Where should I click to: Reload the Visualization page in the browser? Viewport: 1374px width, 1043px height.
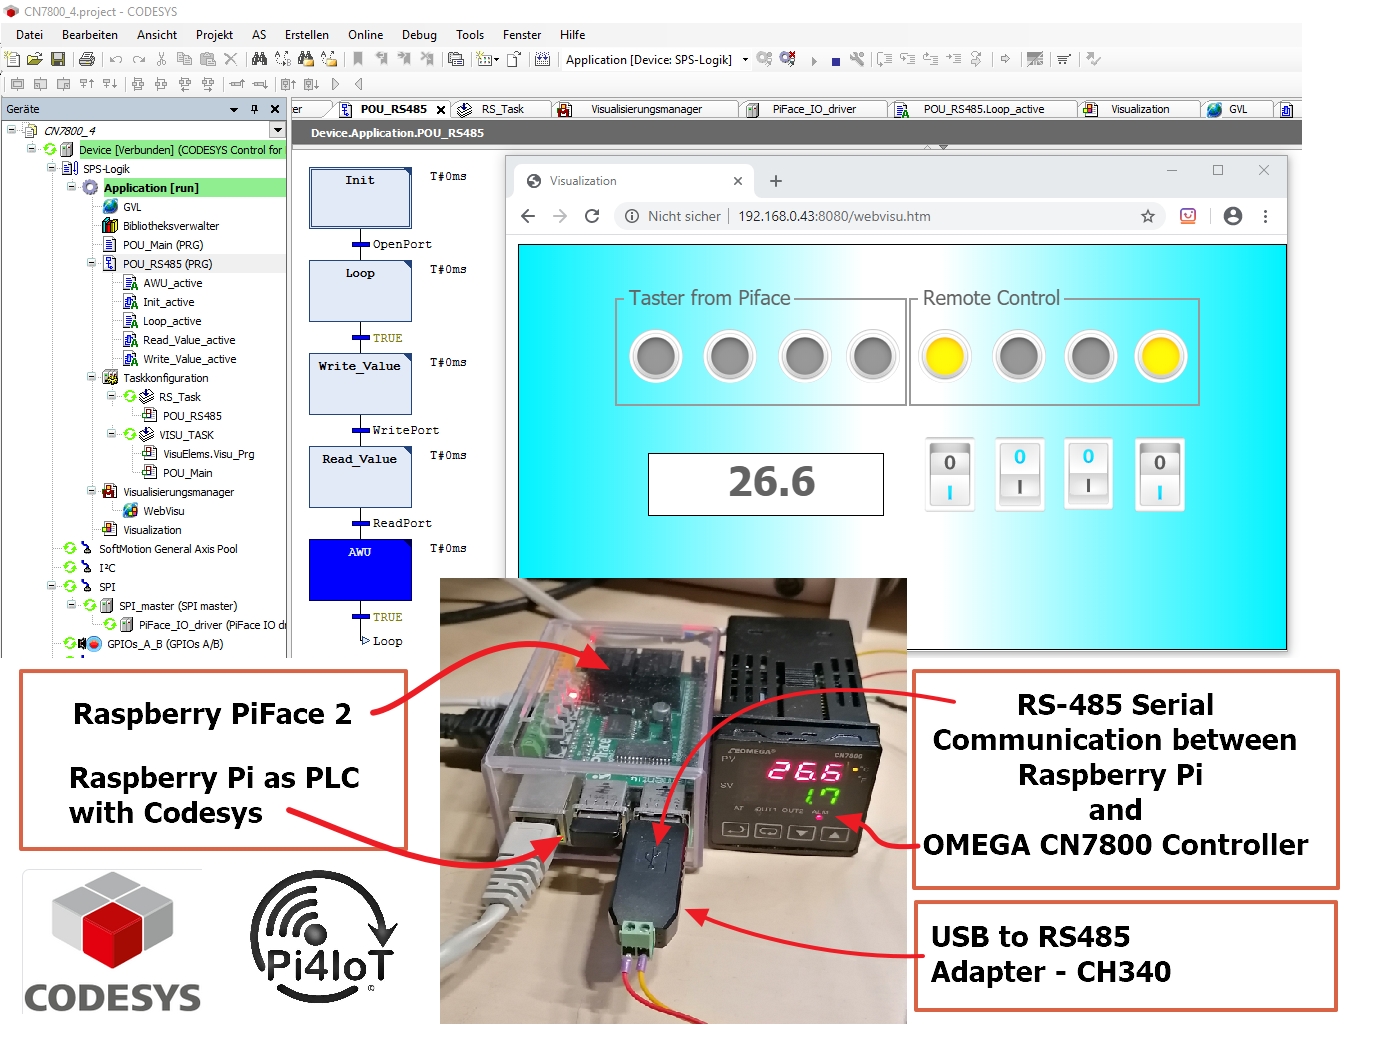click(591, 215)
